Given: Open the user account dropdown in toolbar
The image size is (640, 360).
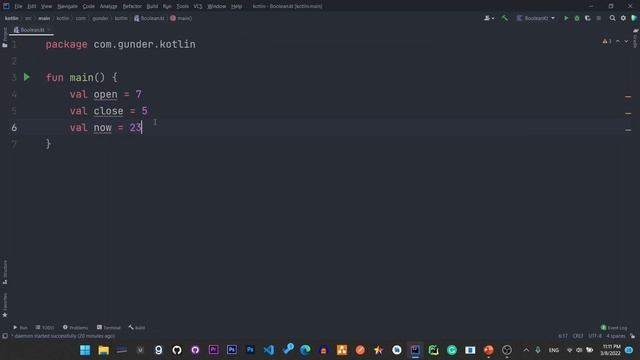Looking at the screenshot, I should pos(489,18).
